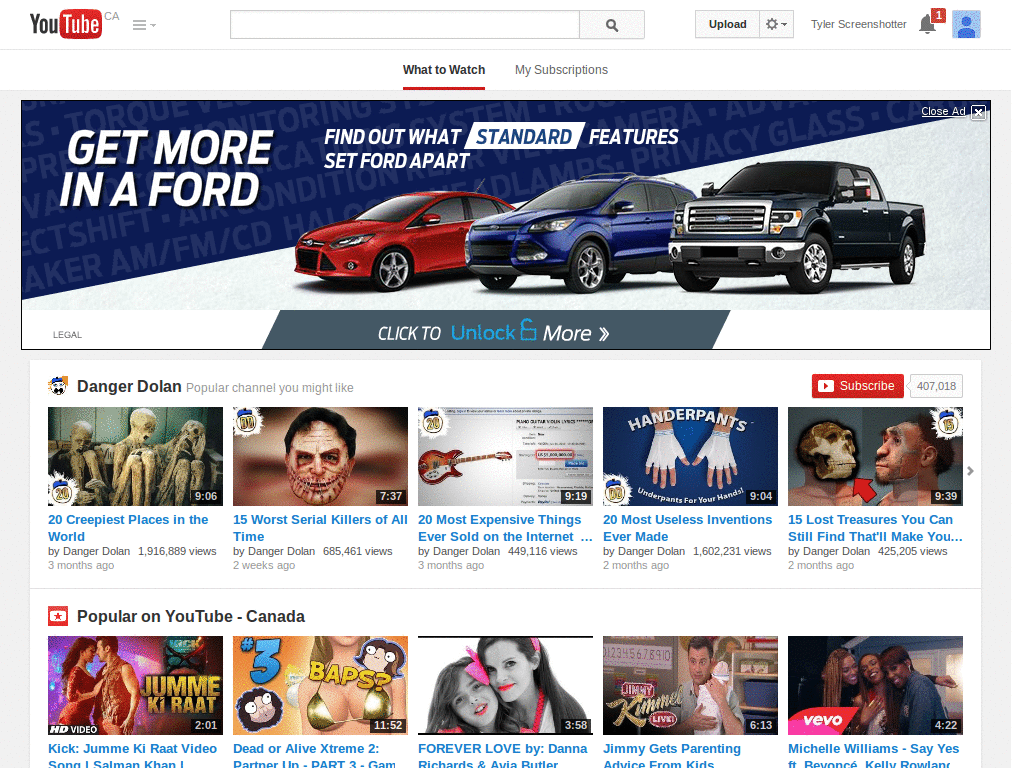The image size is (1024, 768).
Task: Open FOREVER LOVE video thumbnail
Action: (505, 686)
